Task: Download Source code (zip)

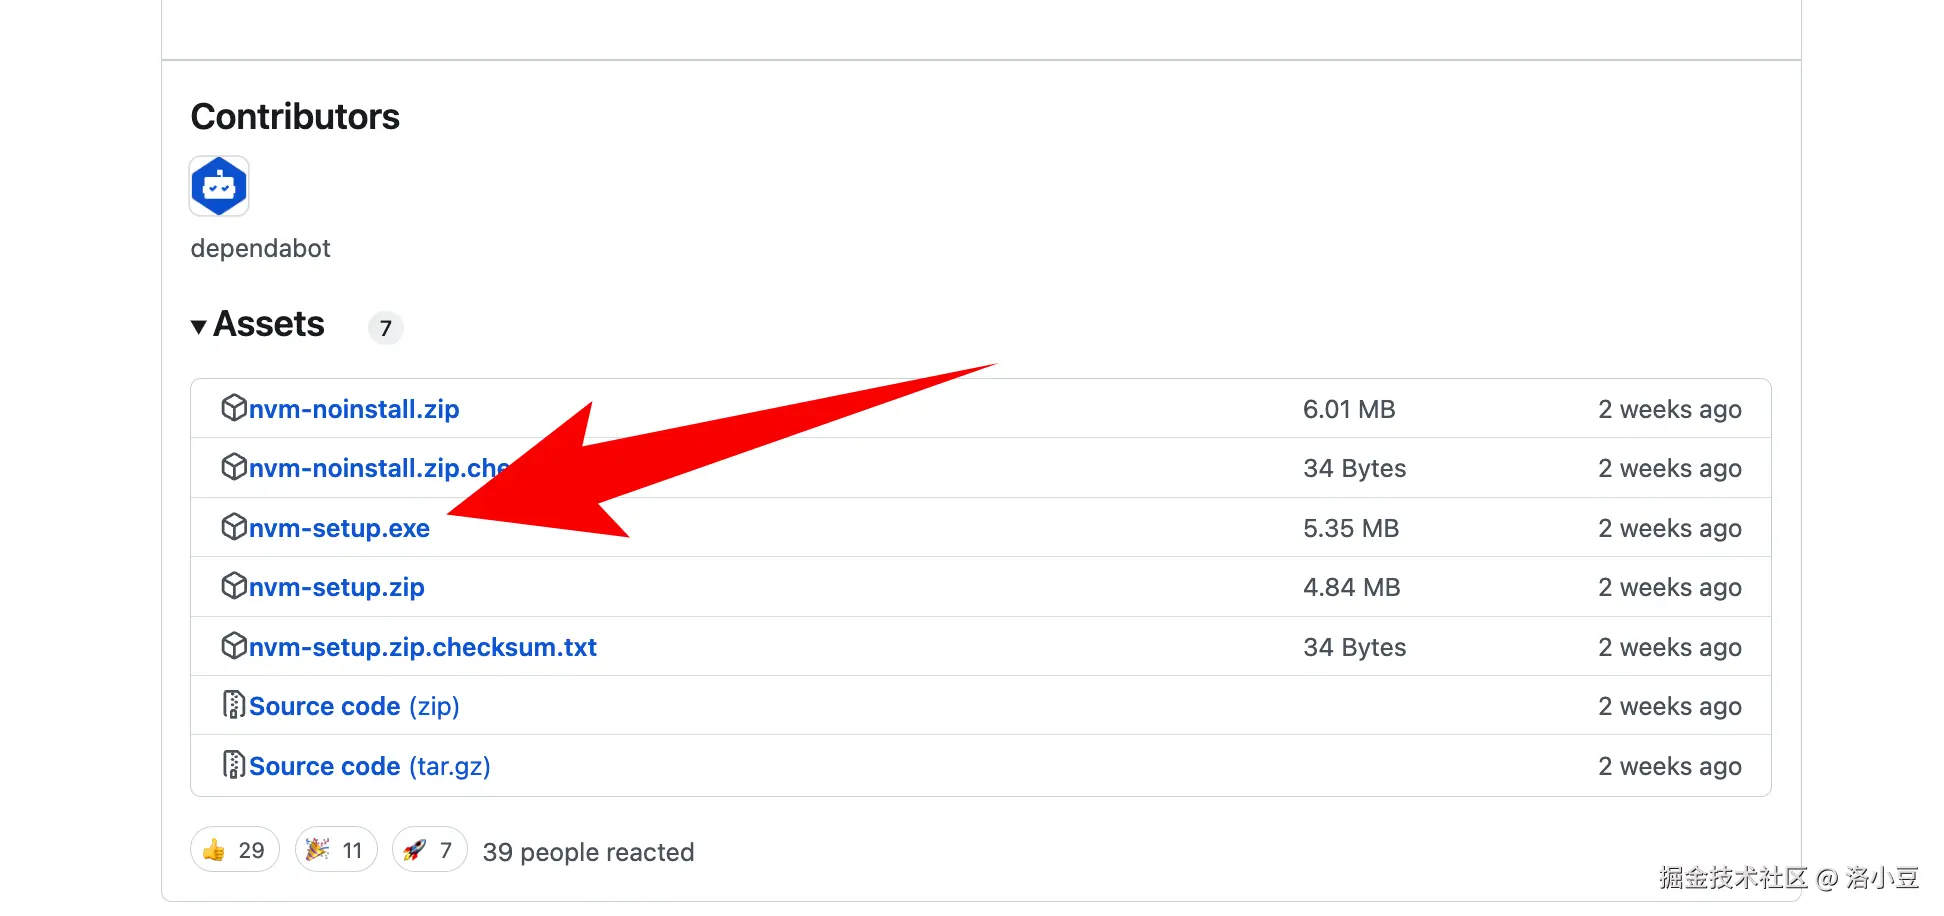Action: pos(354,706)
